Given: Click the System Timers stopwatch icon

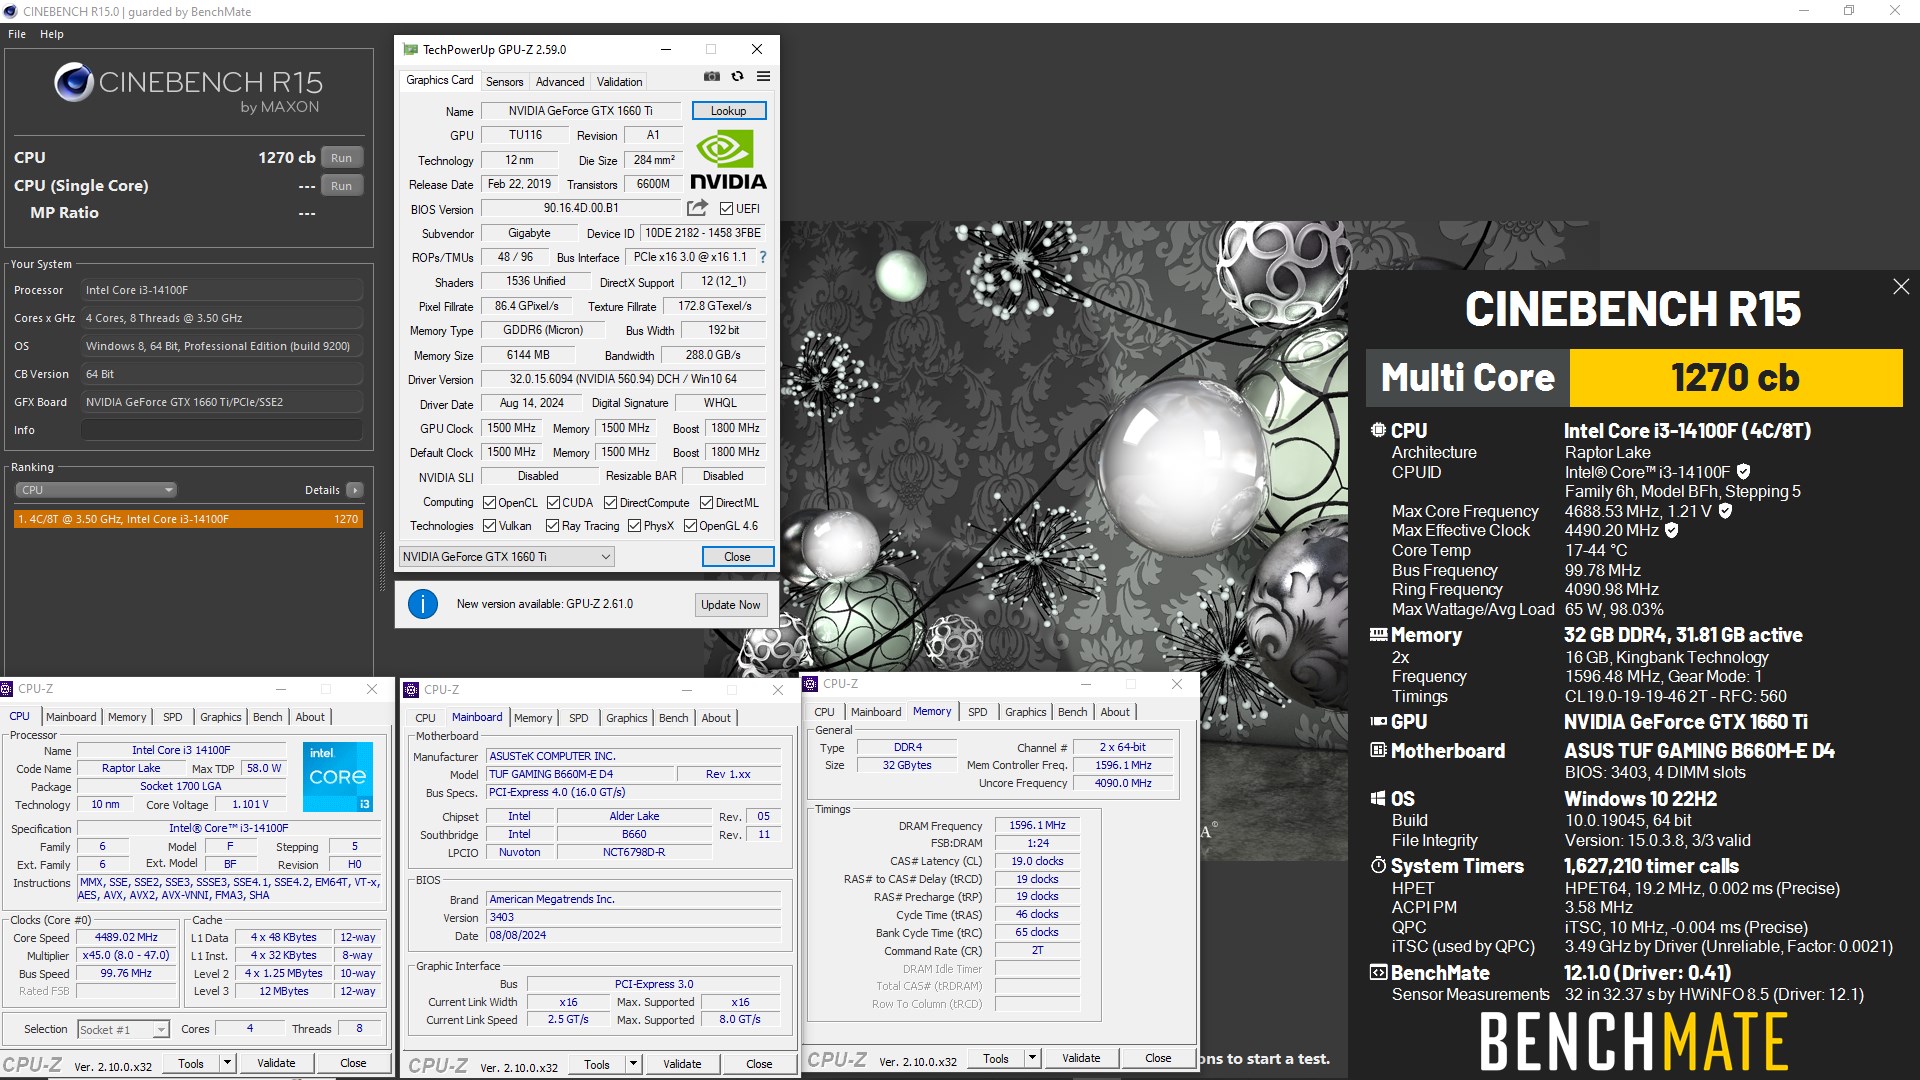Looking at the screenshot, I should [1378, 865].
